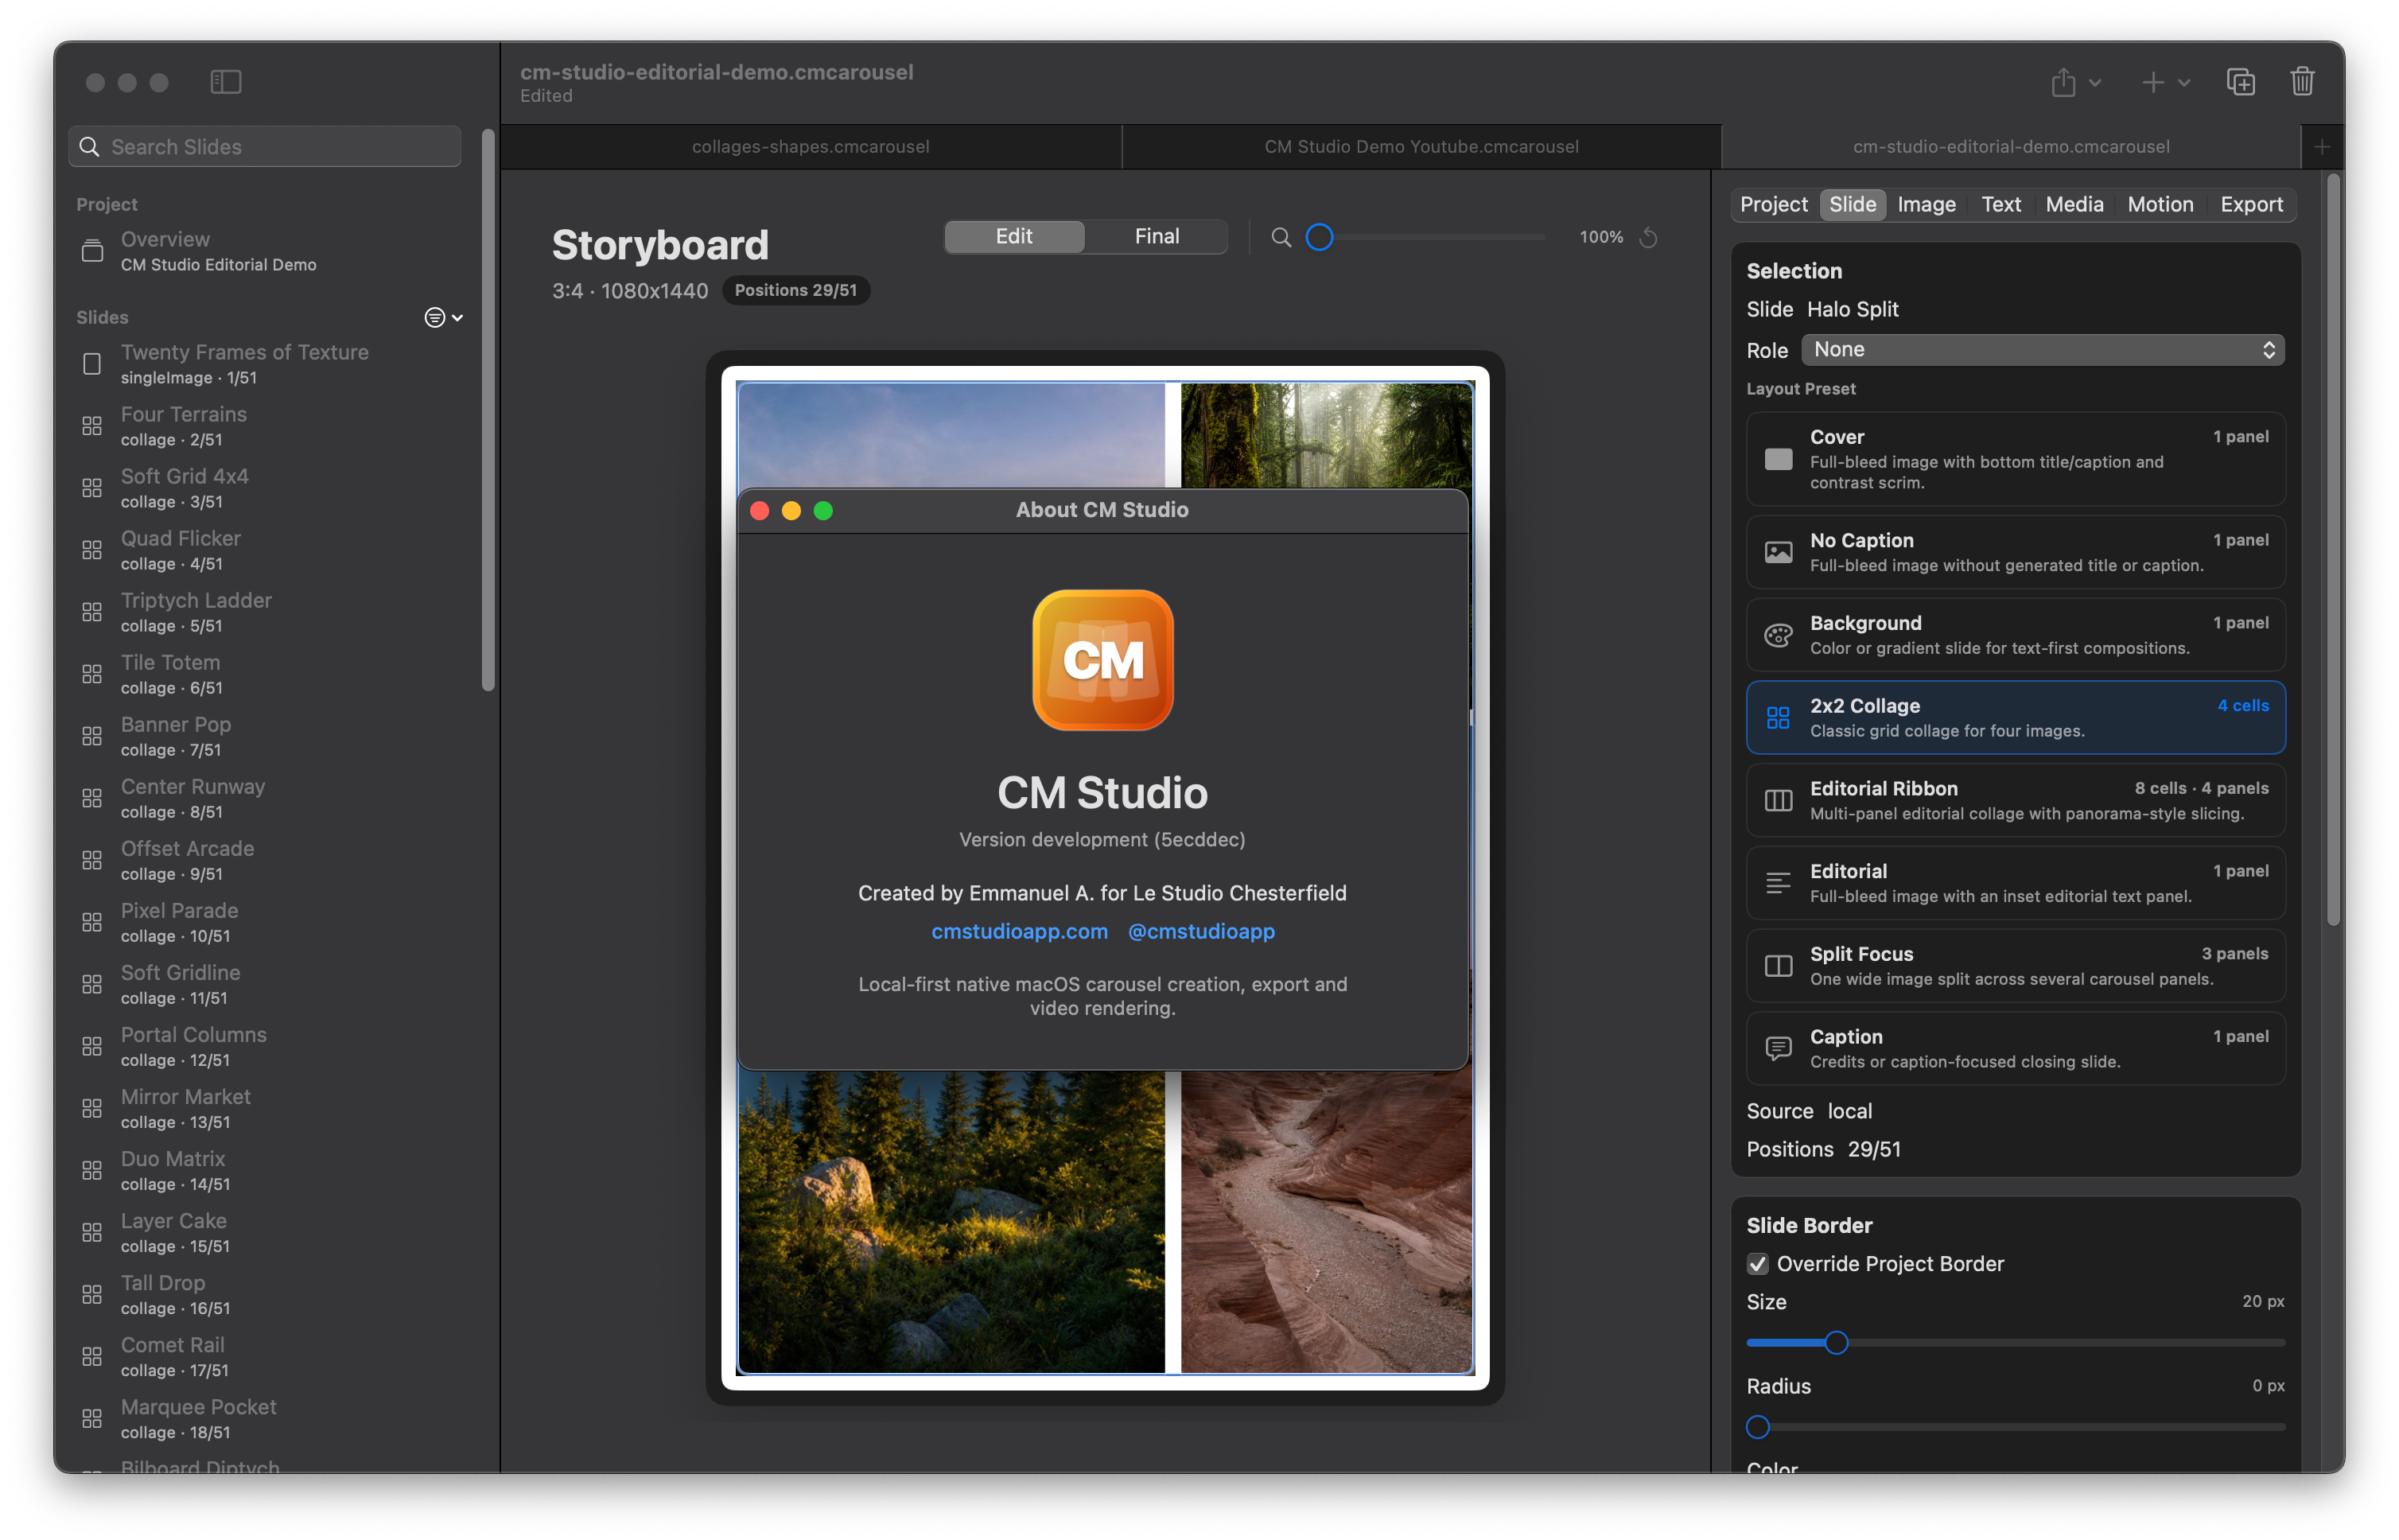Toggle Override Project Border checkbox
Image resolution: width=2399 pixels, height=1540 pixels.
click(1757, 1264)
